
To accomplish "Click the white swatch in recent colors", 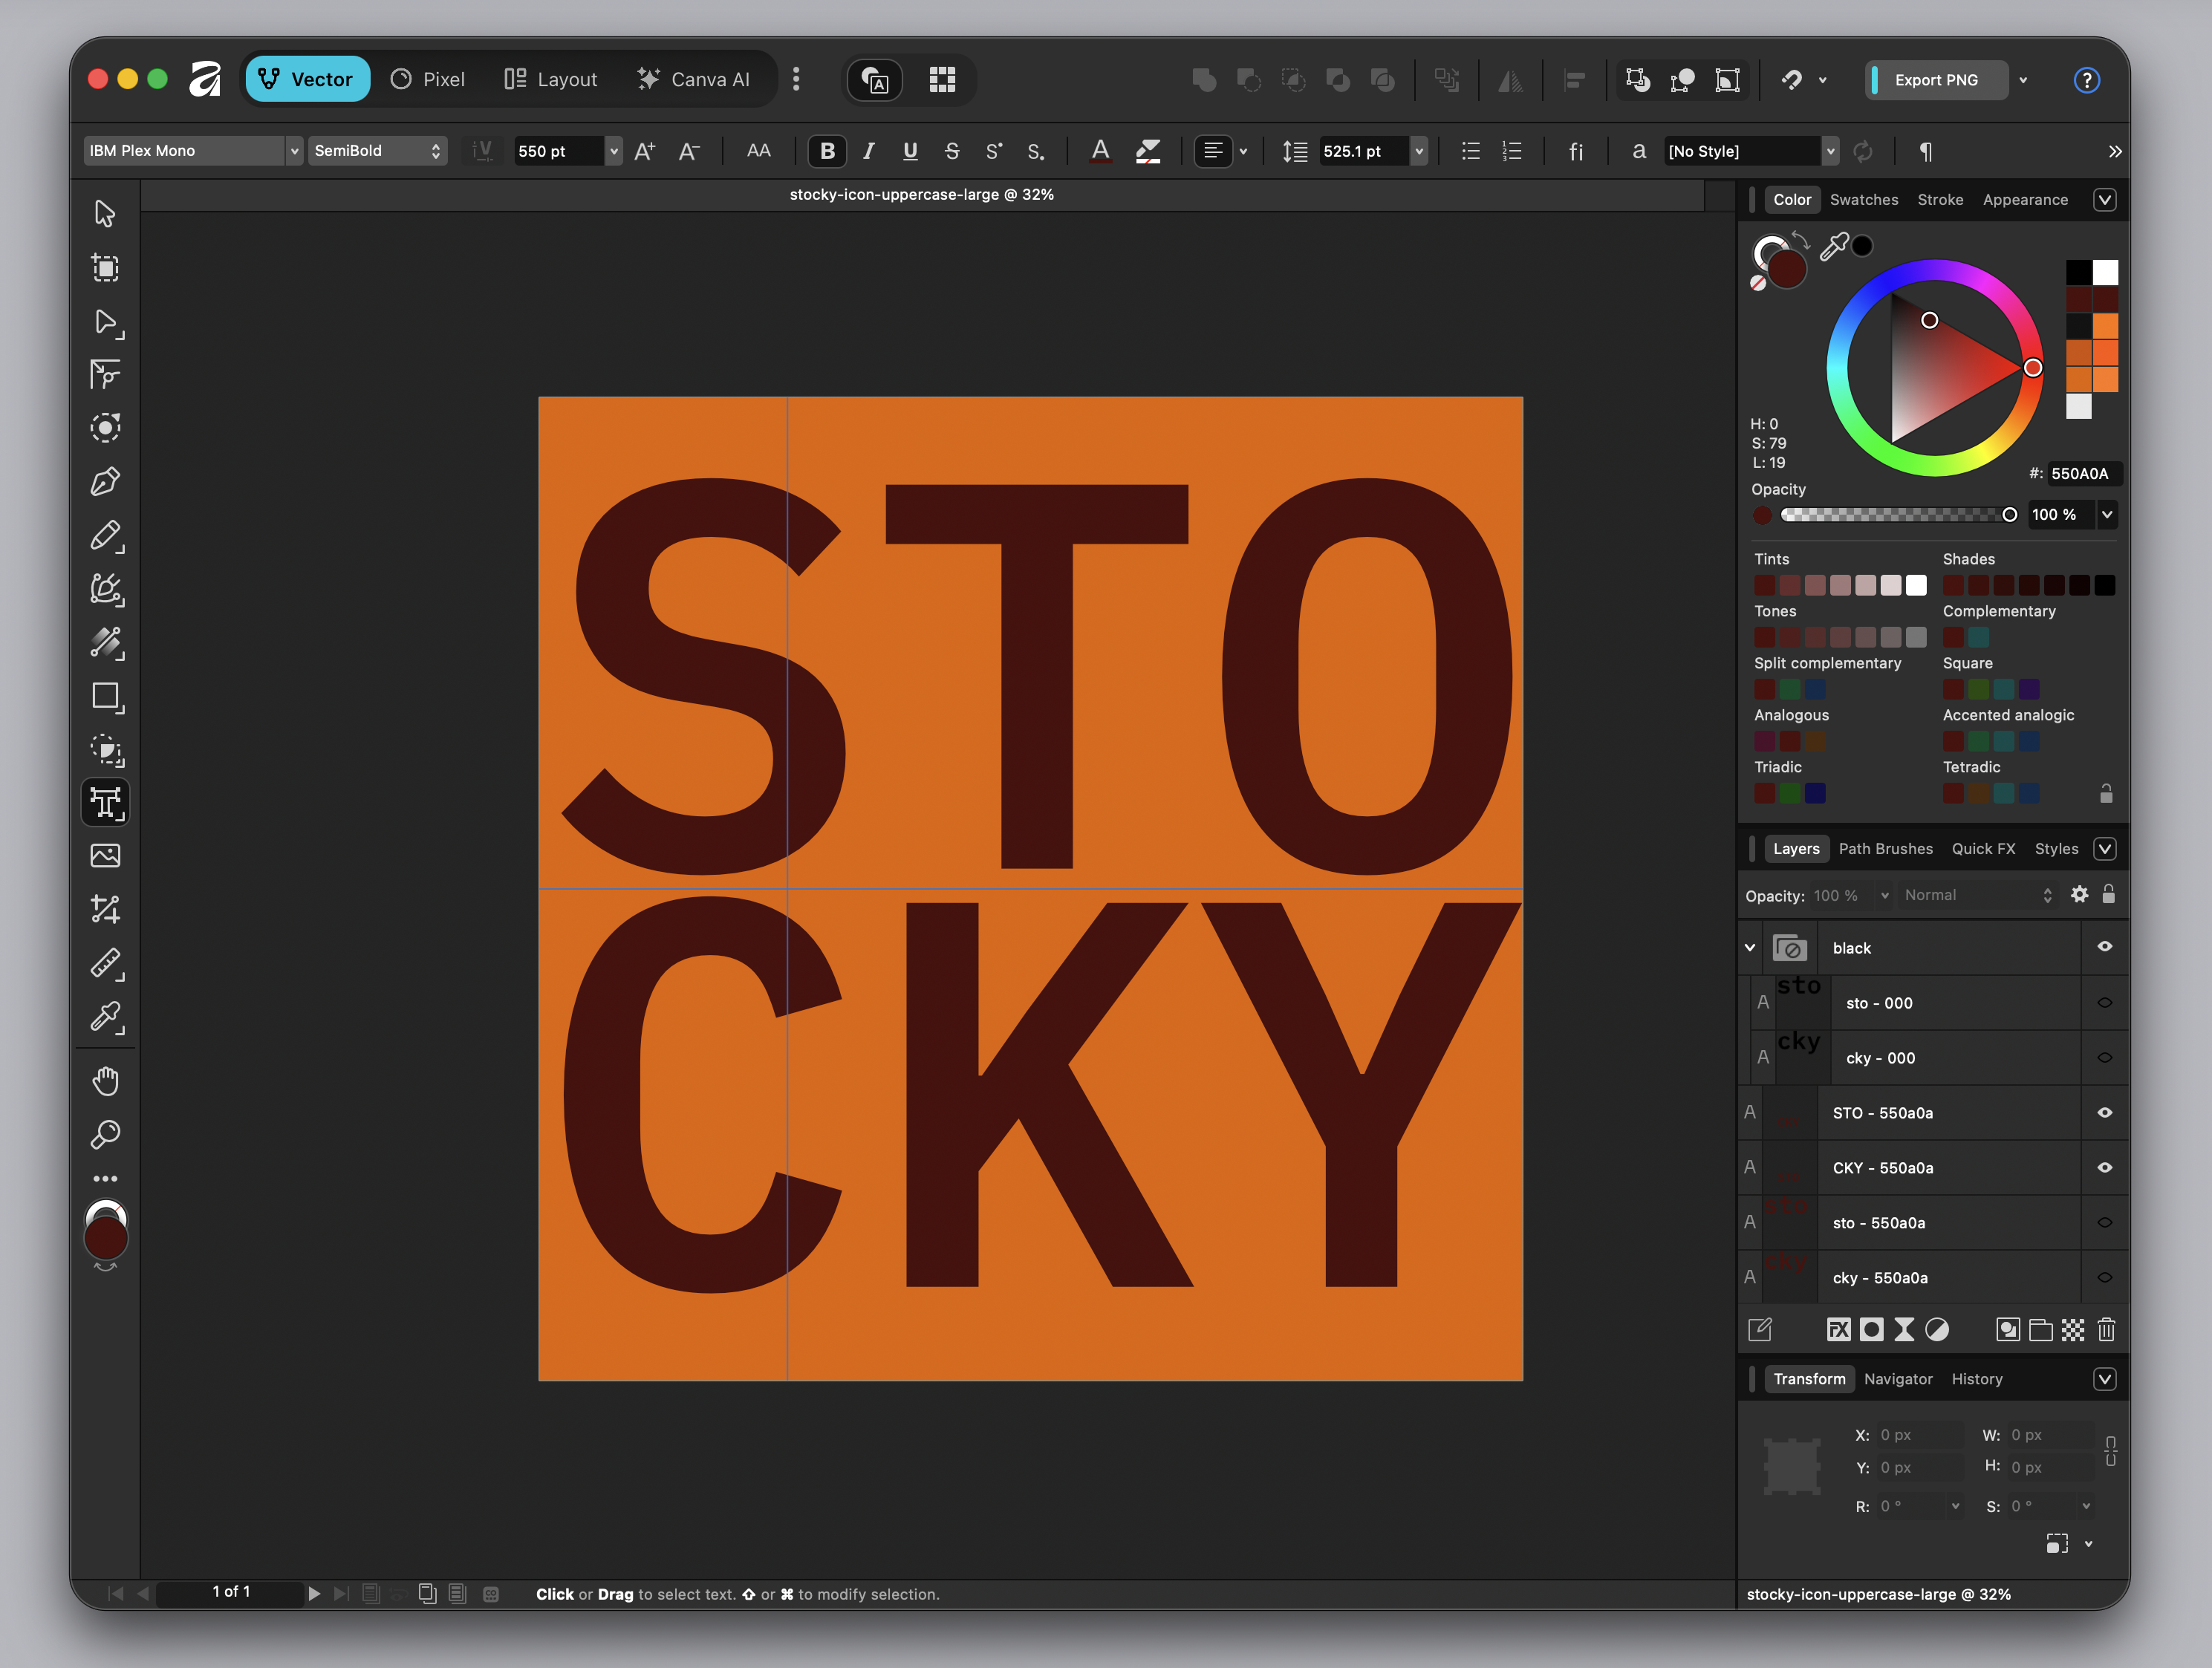I will click(x=2105, y=272).
